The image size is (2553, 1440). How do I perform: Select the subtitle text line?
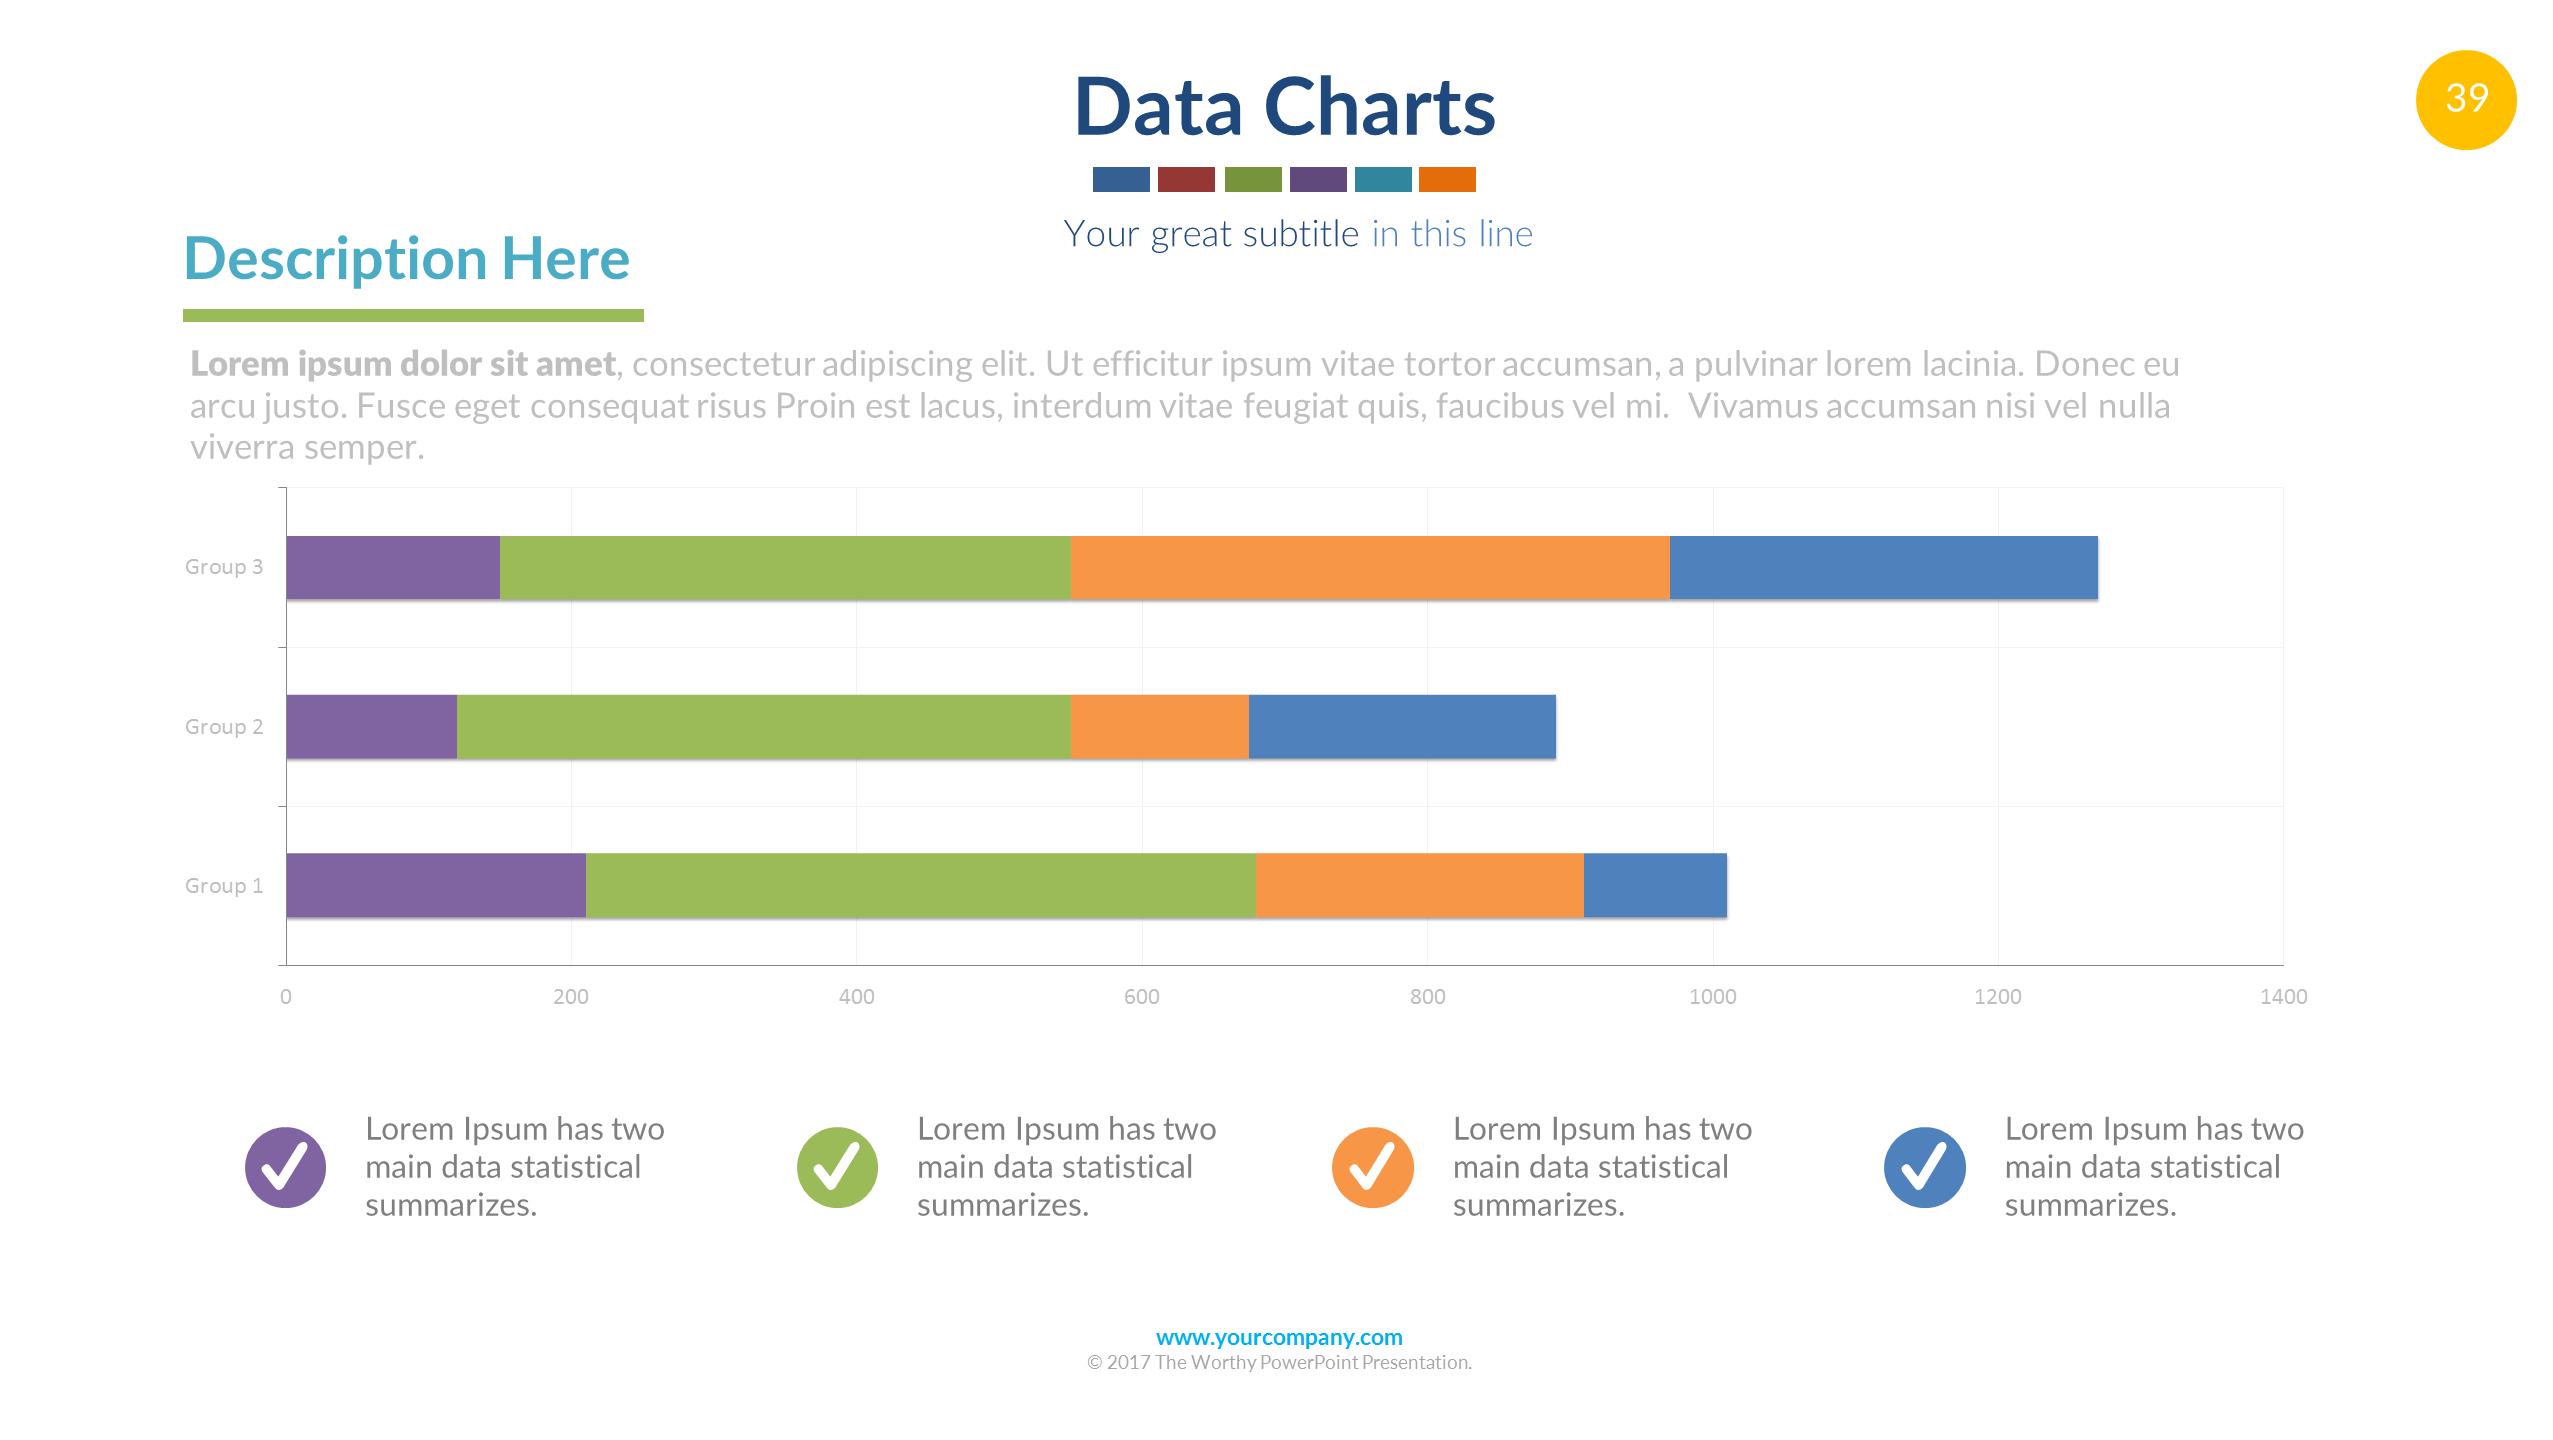pyautogui.click(x=1297, y=234)
